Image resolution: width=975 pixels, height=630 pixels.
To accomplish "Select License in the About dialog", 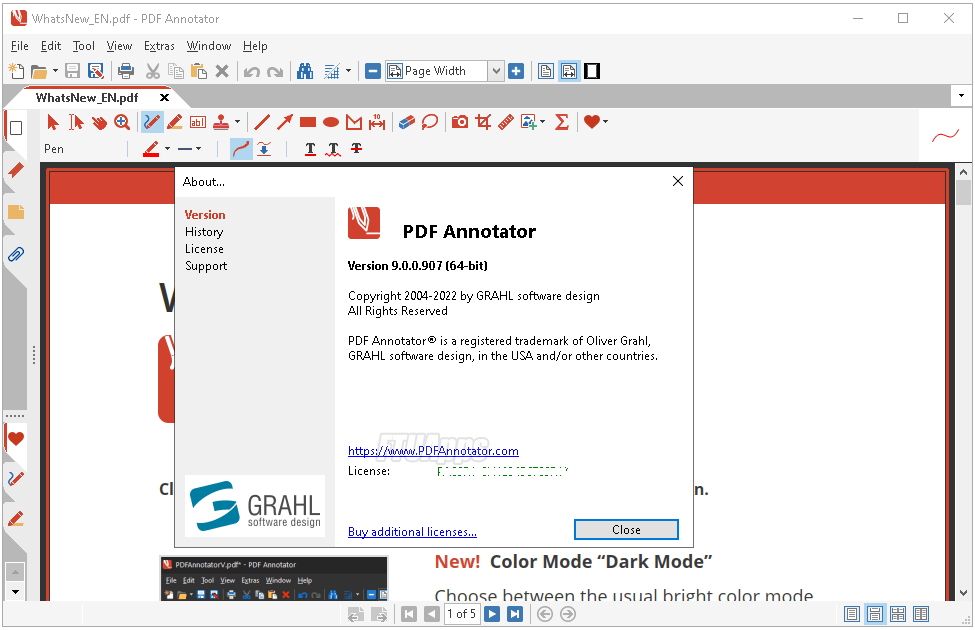I will coord(204,249).
